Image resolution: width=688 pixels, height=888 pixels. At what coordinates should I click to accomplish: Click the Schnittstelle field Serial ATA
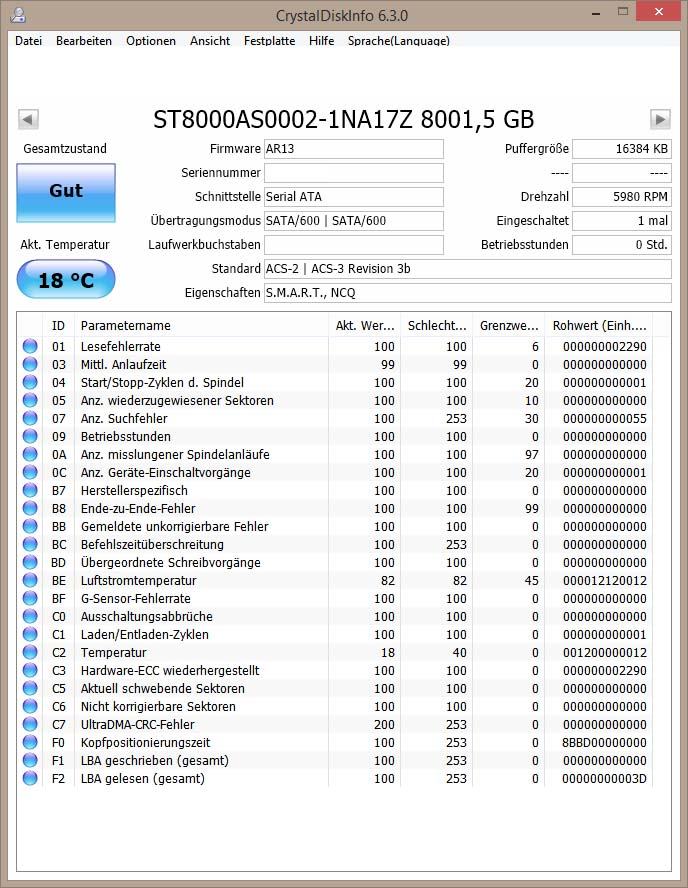pos(354,197)
